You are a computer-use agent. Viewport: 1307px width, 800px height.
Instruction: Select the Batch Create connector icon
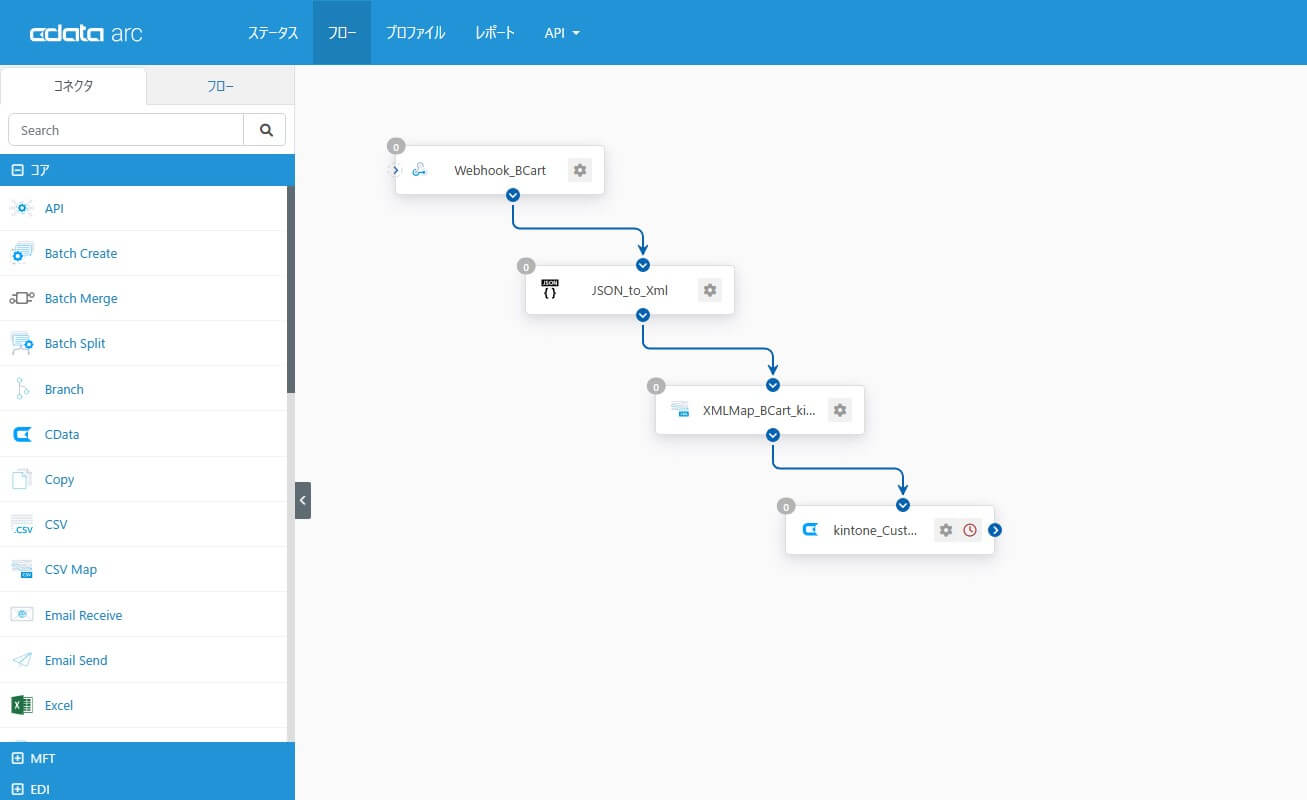[x=21, y=254]
